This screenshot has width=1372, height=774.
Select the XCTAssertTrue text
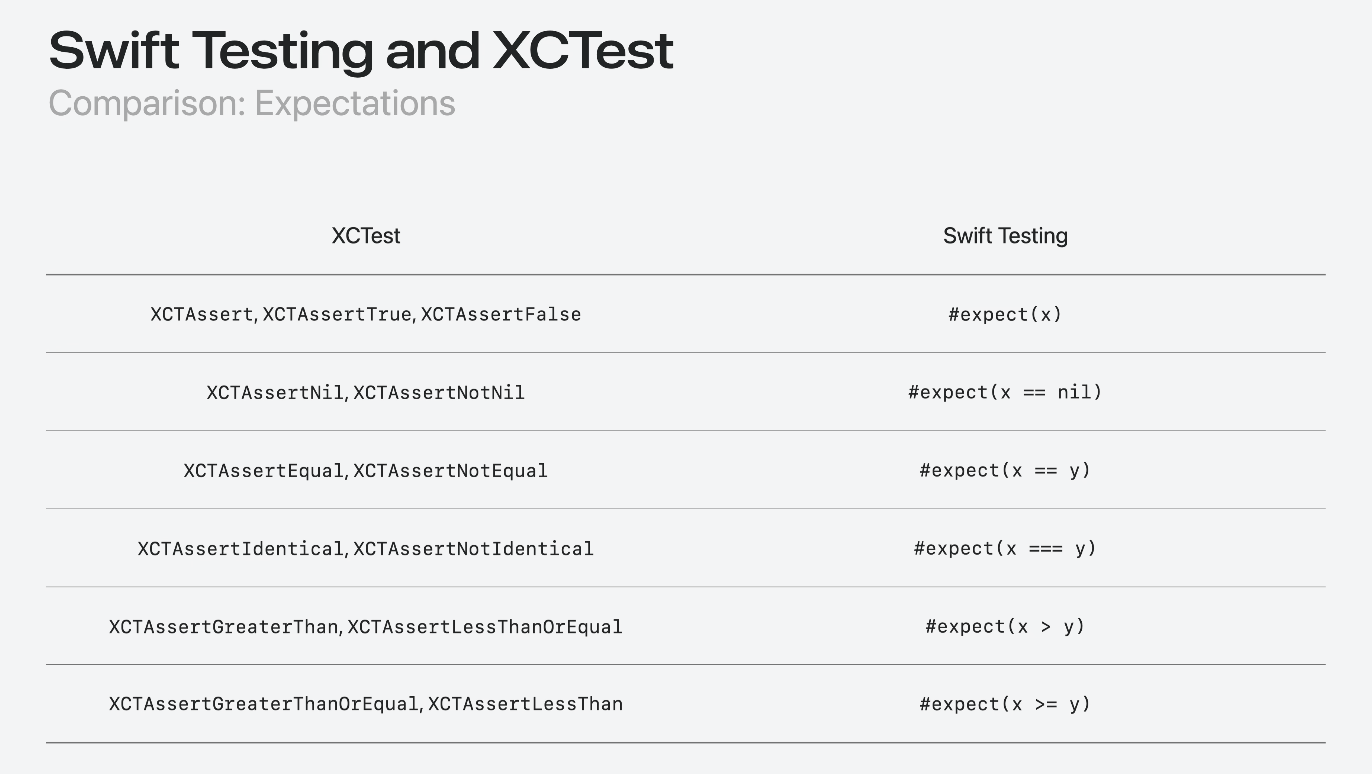click(x=337, y=314)
